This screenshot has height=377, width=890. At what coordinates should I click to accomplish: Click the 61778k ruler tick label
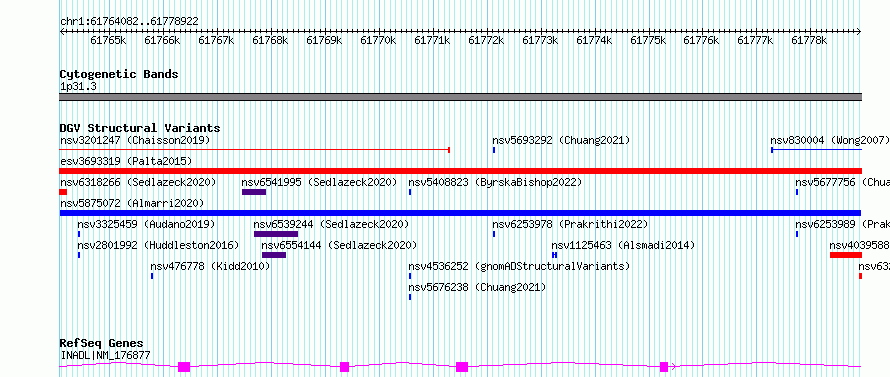tap(809, 40)
